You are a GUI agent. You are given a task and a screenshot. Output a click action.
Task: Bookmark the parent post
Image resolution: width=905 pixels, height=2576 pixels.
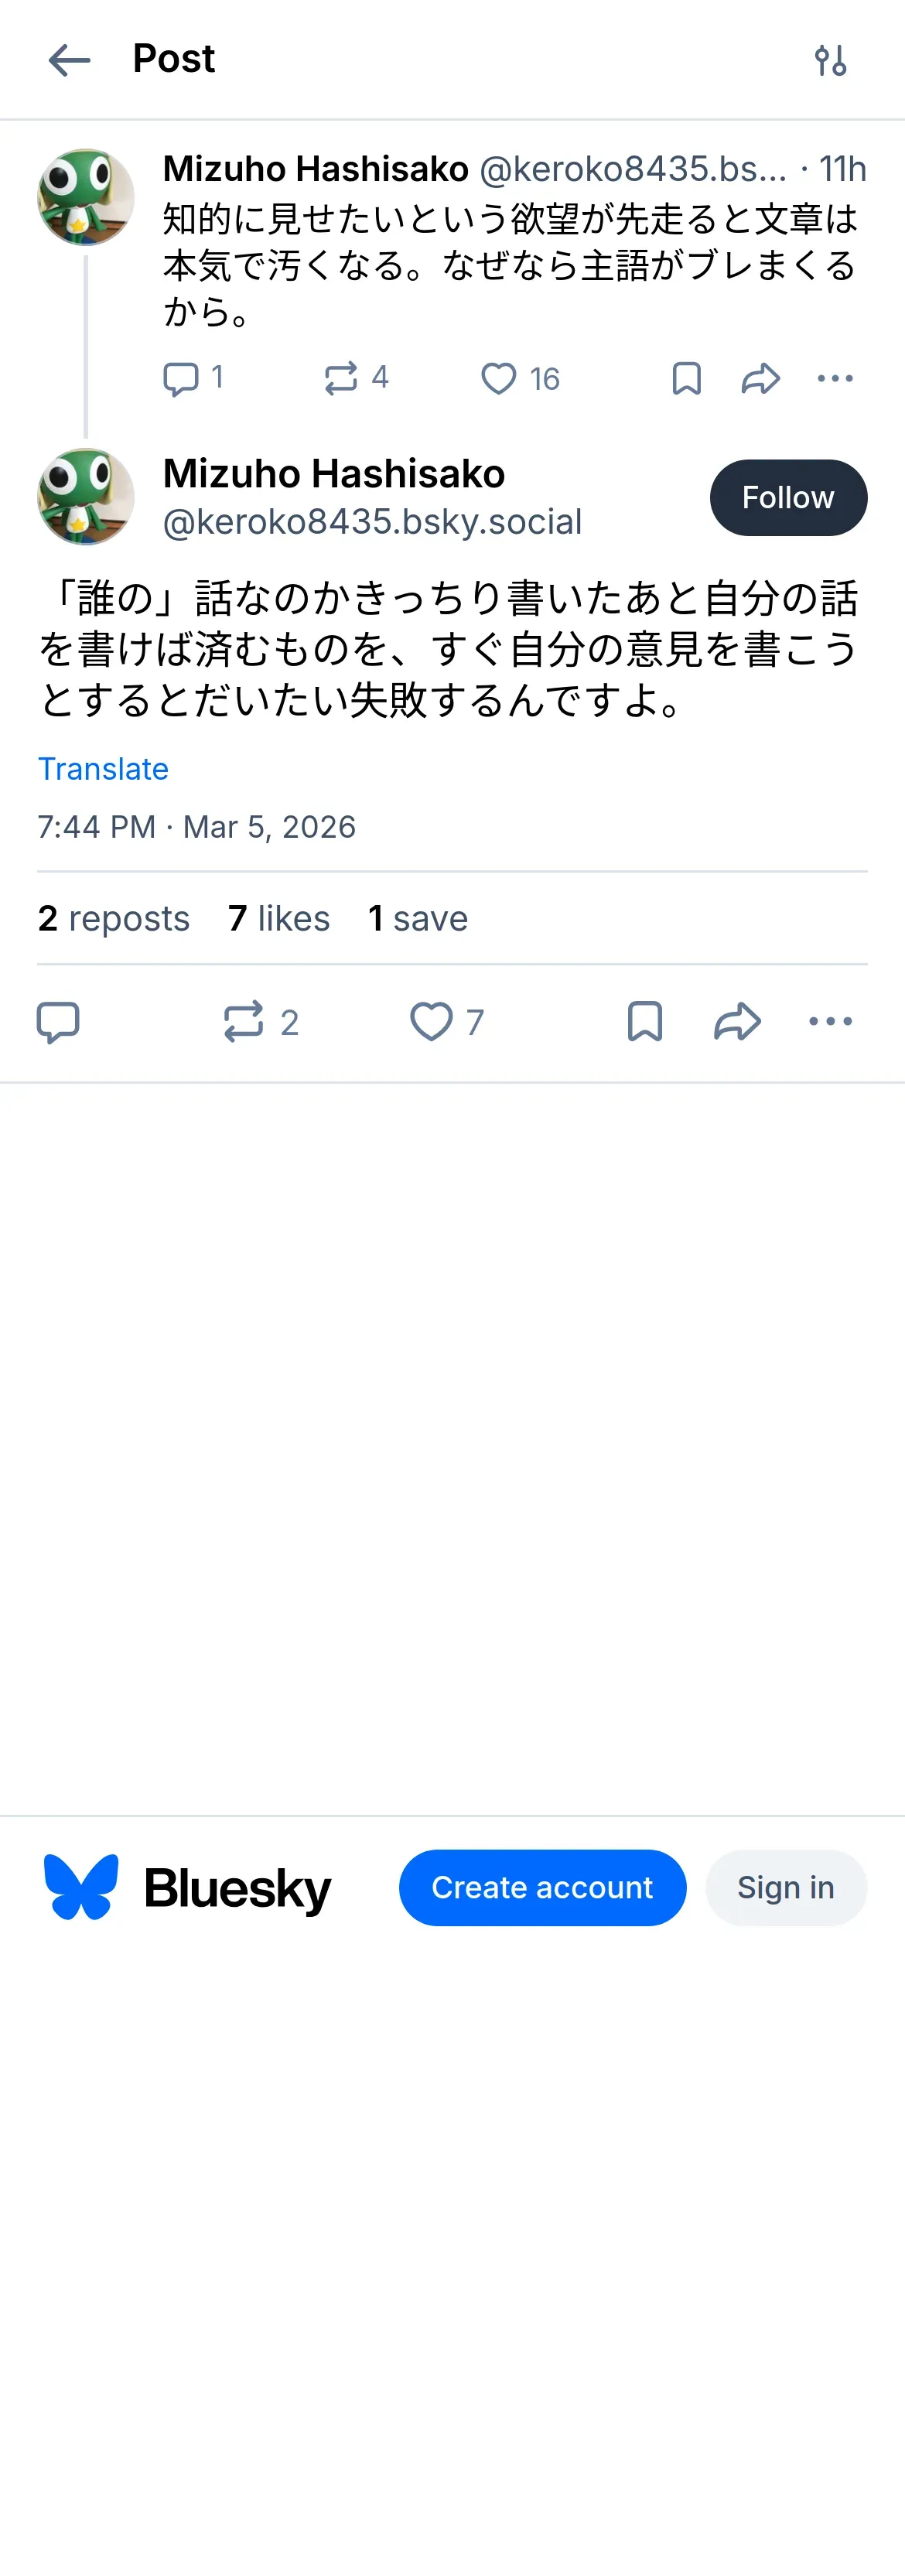coord(686,379)
